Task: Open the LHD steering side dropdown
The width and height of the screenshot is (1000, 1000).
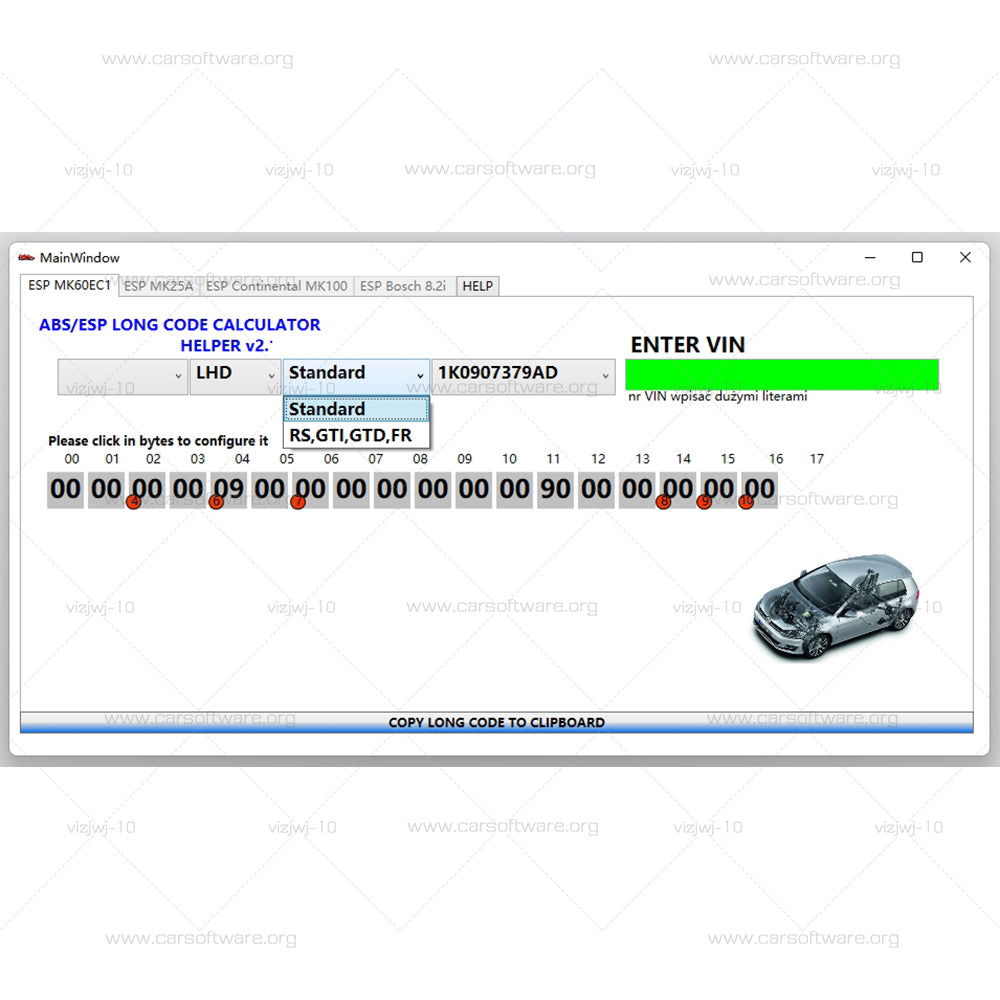Action: (x=235, y=377)
